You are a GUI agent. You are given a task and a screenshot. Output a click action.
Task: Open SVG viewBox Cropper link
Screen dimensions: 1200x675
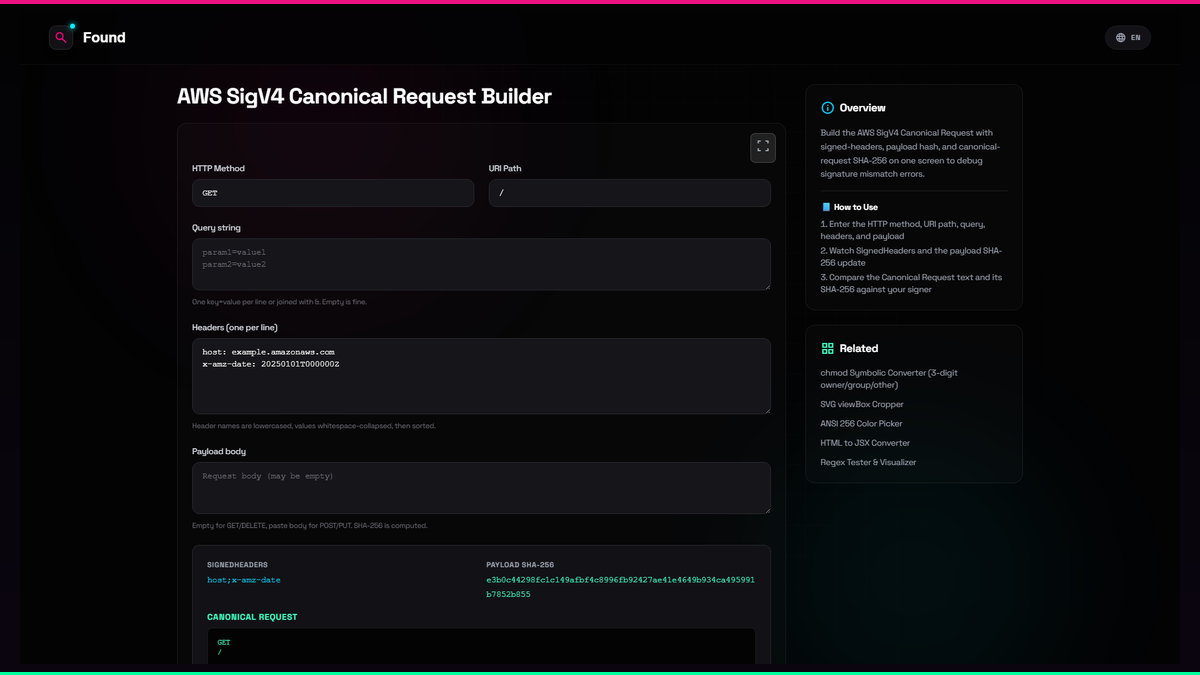coord(862,404)
